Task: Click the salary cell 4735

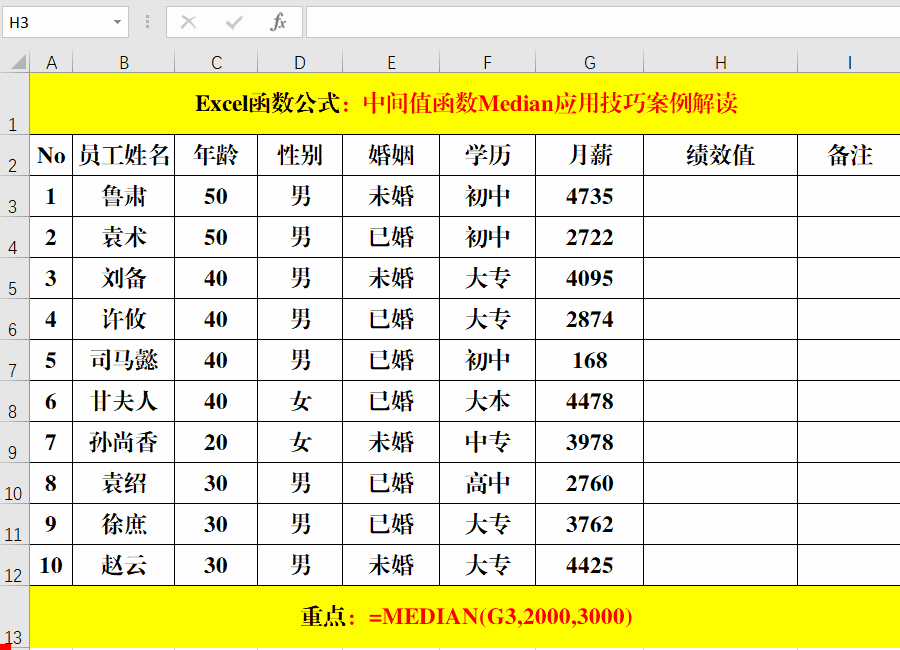Action: pos(589,196)
